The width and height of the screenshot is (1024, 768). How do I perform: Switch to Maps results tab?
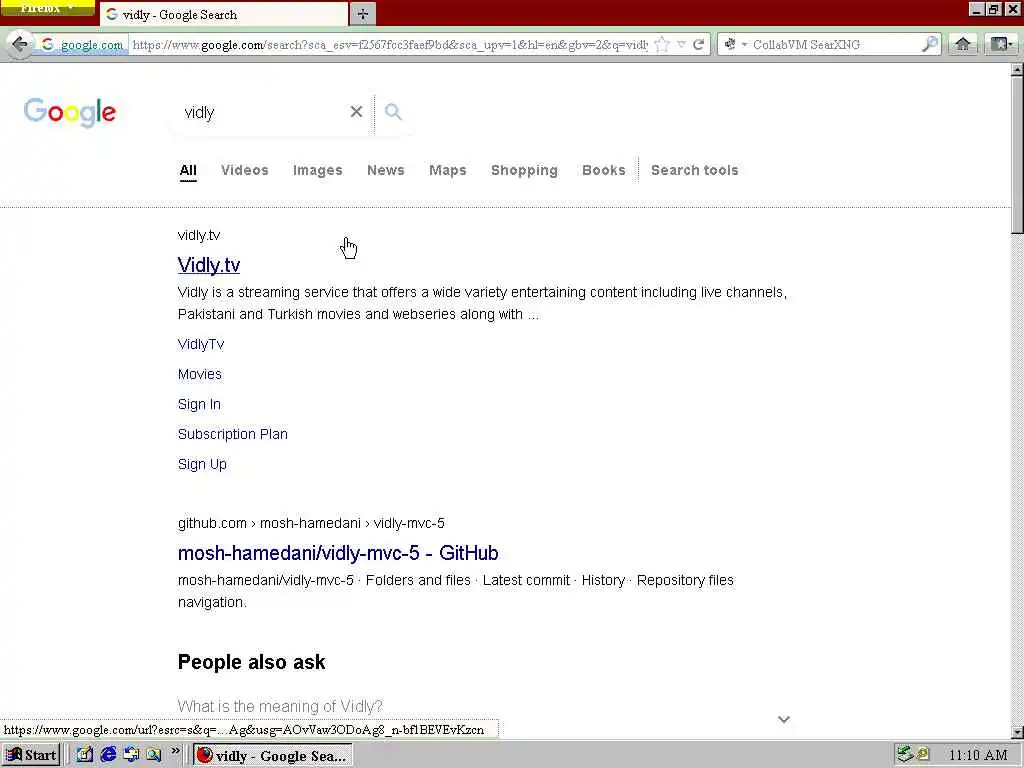[x=447, y=170]
